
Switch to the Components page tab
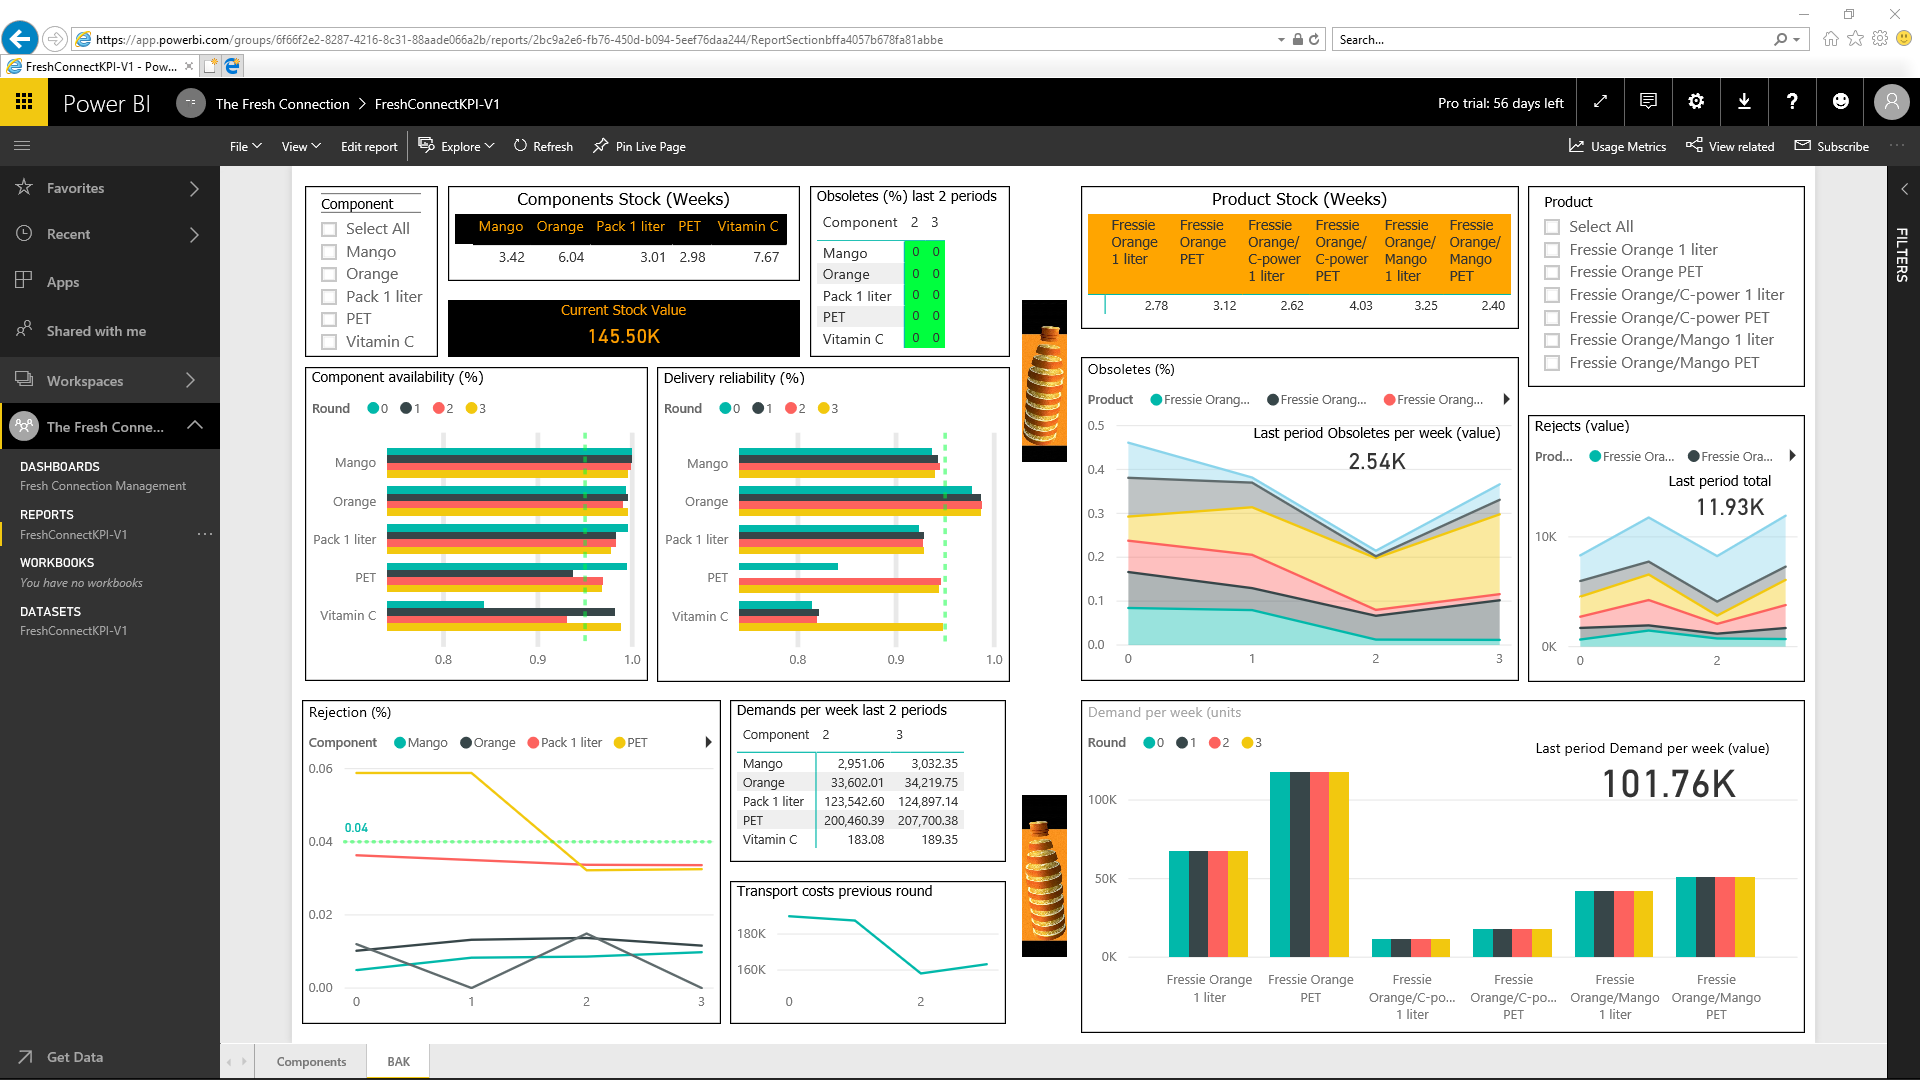[311, 1062]
